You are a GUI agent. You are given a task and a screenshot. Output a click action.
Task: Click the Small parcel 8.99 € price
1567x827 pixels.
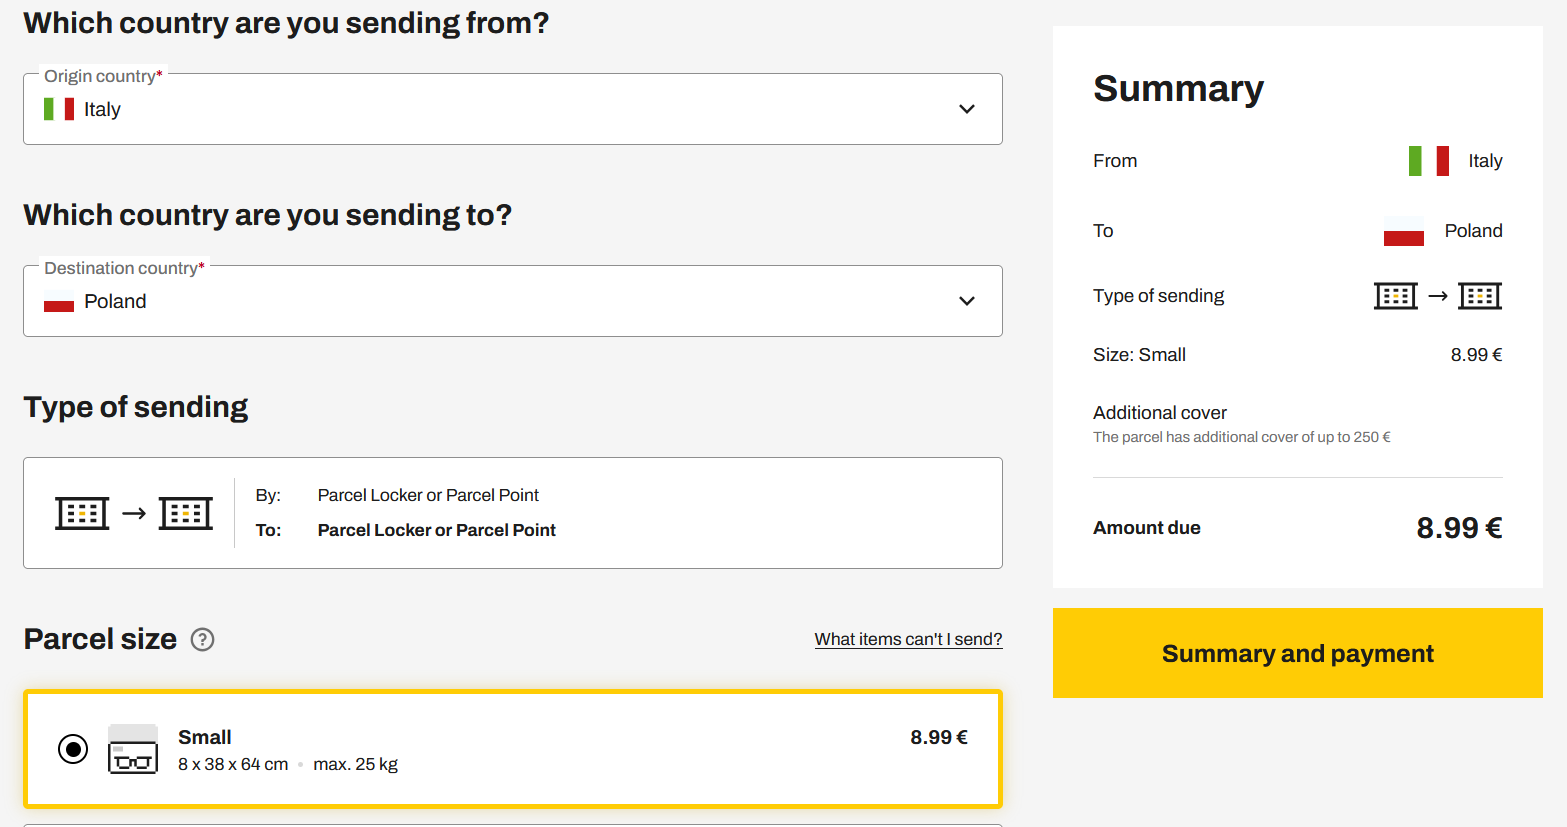coord(938,738)
